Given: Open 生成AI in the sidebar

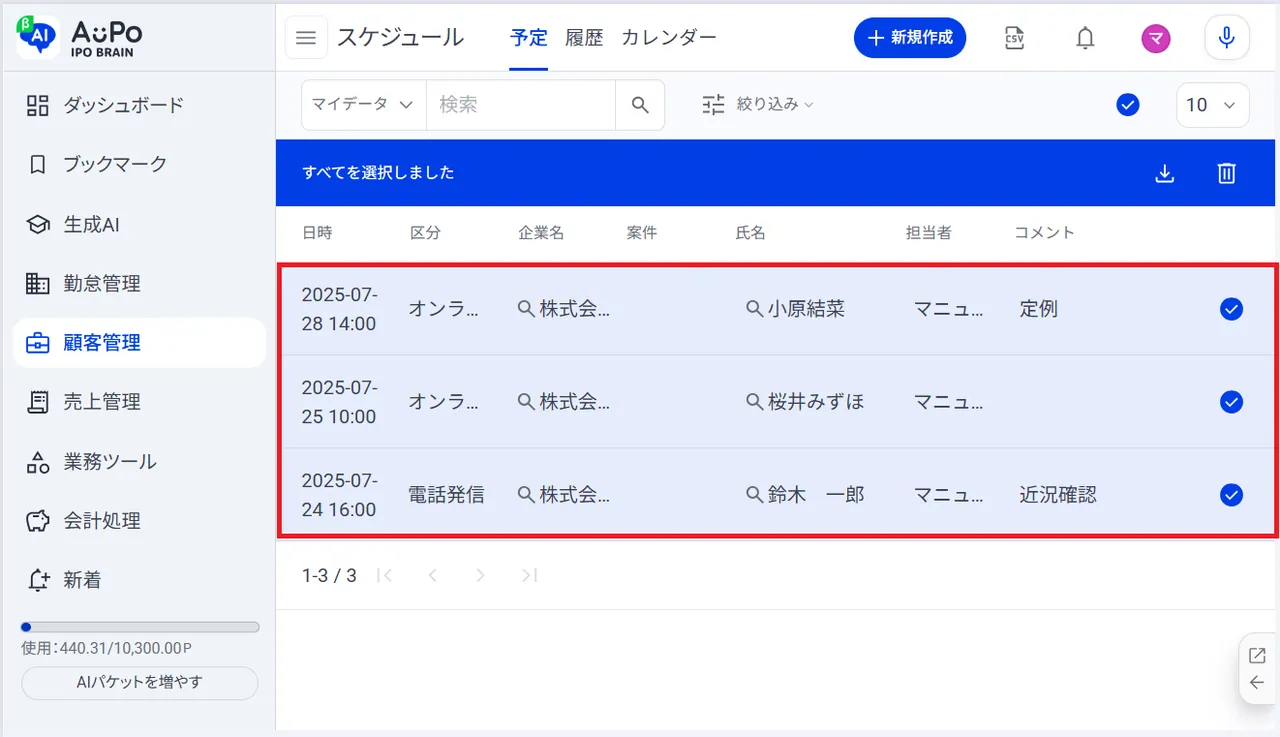Looking at the screenshot, I should click(139, 225).
